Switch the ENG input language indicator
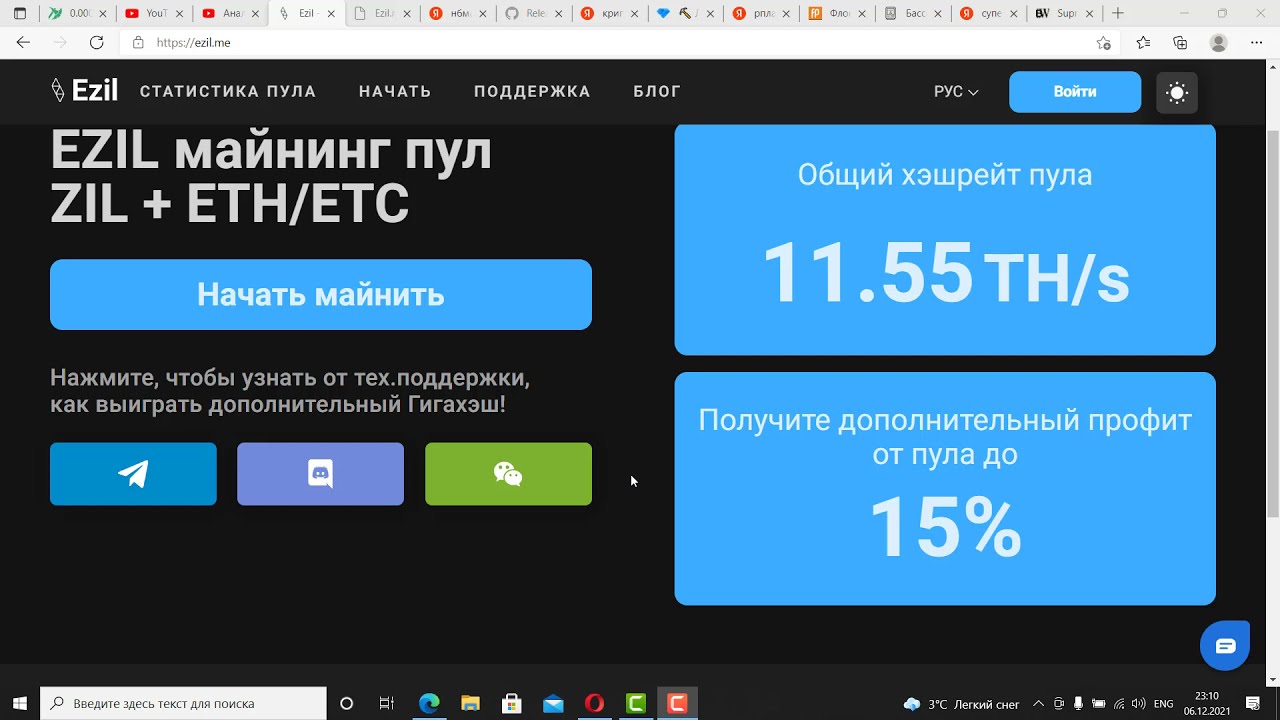 click(1164, 704)
